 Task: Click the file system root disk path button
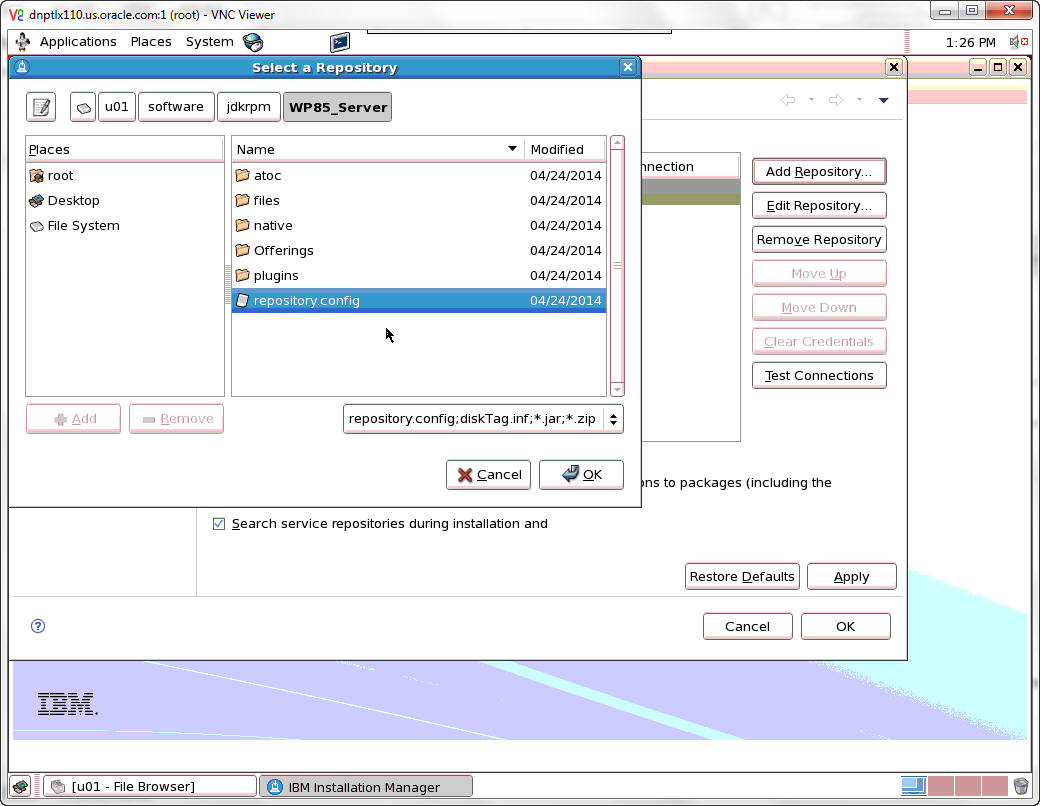tap(83, 107)
